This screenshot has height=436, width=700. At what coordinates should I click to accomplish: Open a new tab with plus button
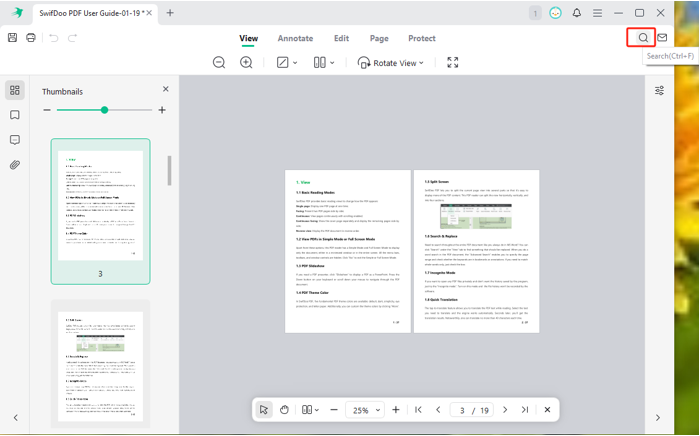[x=170, y=13]
